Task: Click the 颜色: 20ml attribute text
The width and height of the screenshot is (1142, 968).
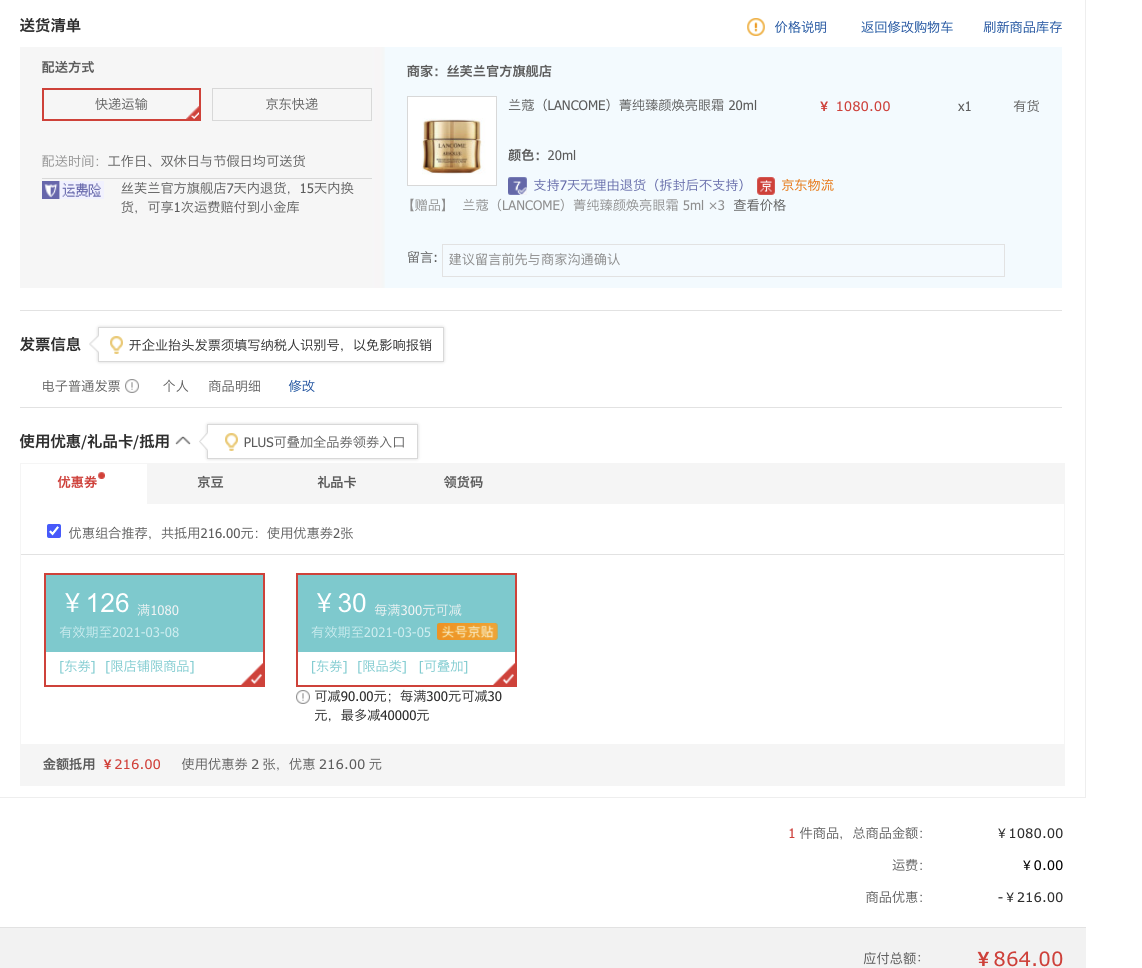Action: [542, 155]
